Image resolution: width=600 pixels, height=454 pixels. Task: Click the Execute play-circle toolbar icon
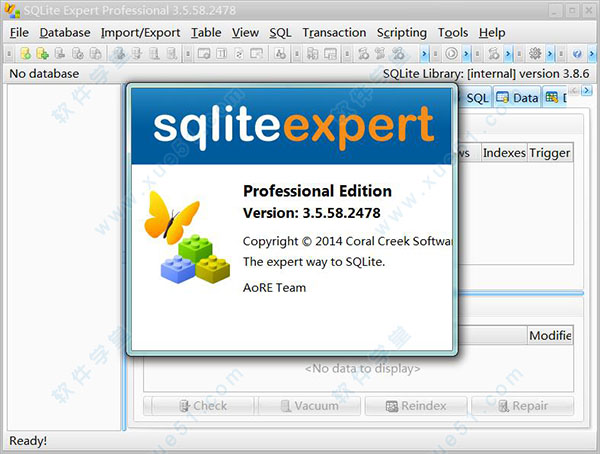point(451,54)
